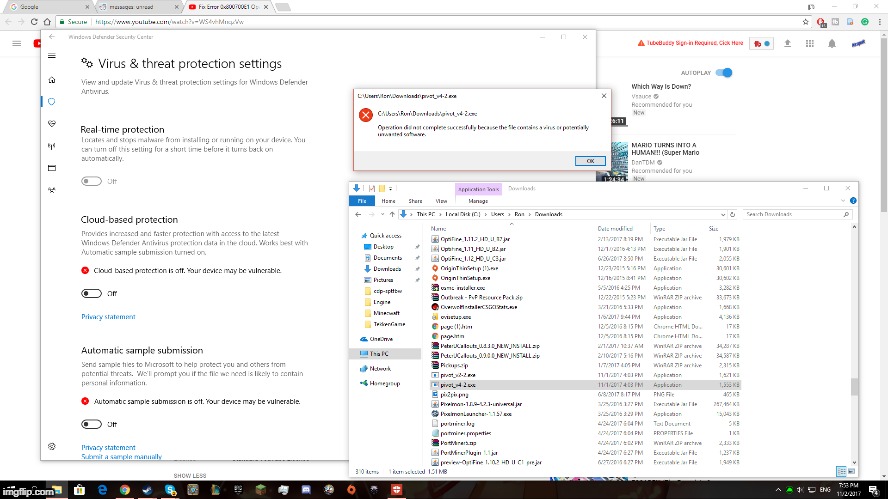Open Microsoft Edge from taskbar
The height and width of the screenshot is (499, 888).
(103, 489)
